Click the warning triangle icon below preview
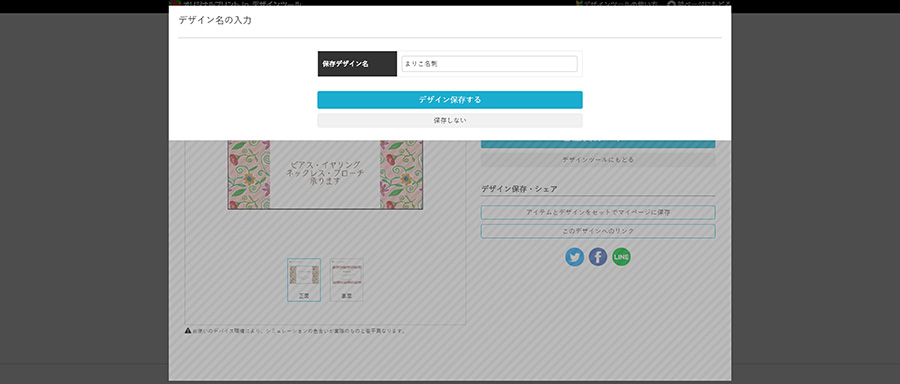The image size is (900, 384). [x=188, y=331]
